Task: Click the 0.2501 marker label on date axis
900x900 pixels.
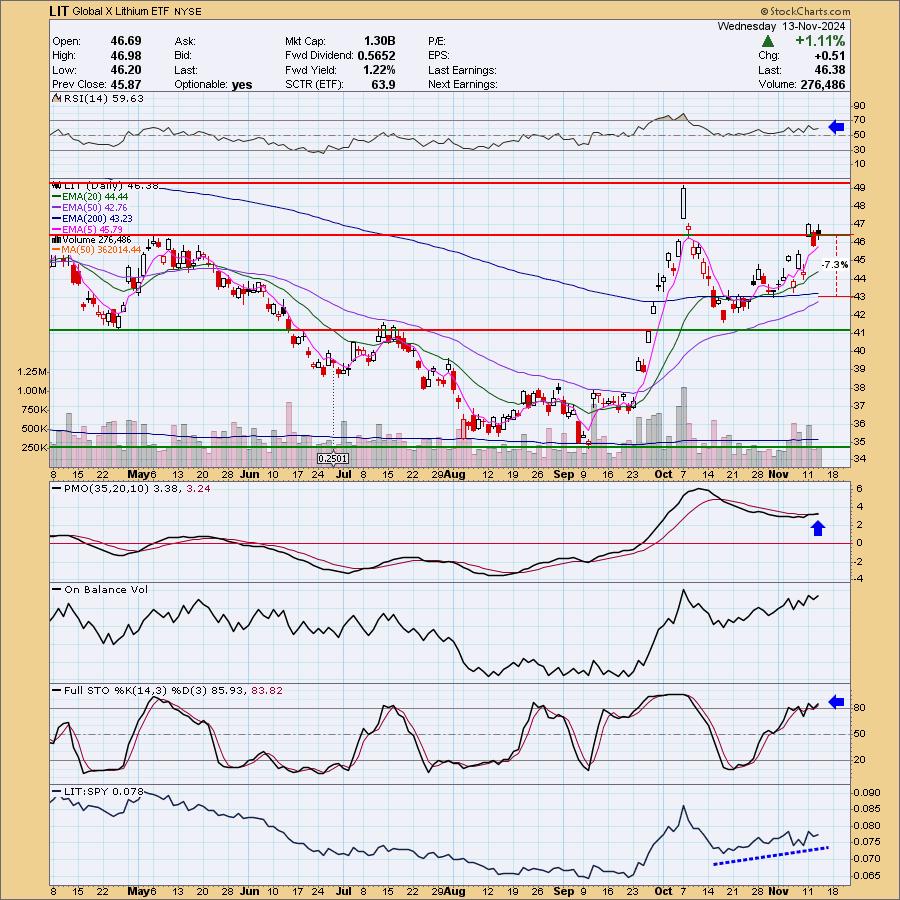Action: [x=333, y=459]
